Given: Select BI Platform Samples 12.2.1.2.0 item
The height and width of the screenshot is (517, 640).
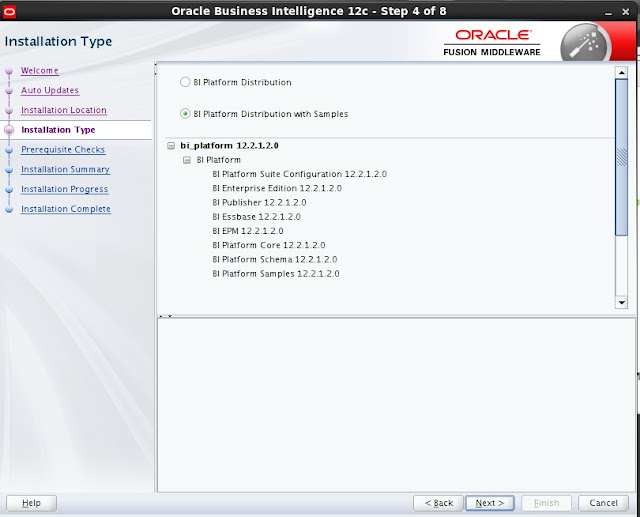Looking at the screenshot, I should tap(276, 274).
